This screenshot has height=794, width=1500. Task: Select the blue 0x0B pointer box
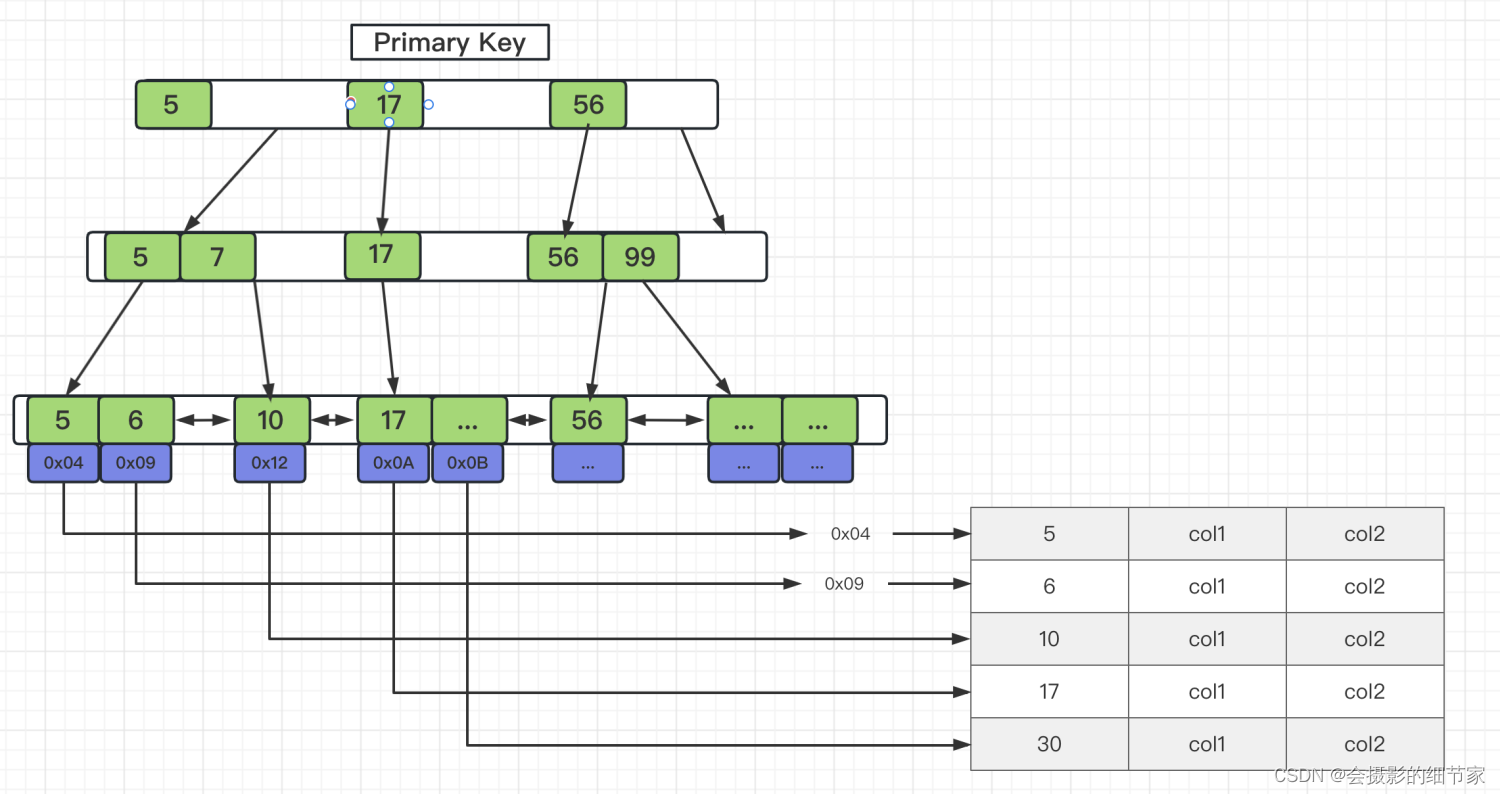coord(467,463)
